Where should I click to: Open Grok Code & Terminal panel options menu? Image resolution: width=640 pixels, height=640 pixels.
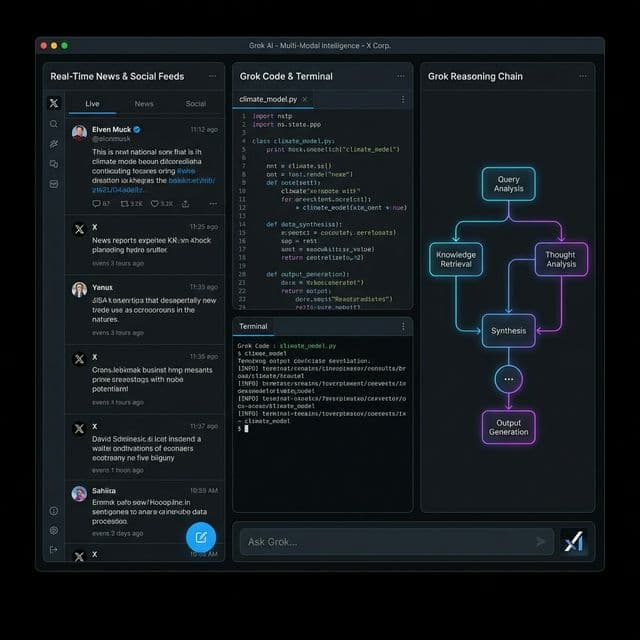click(401, 76)
